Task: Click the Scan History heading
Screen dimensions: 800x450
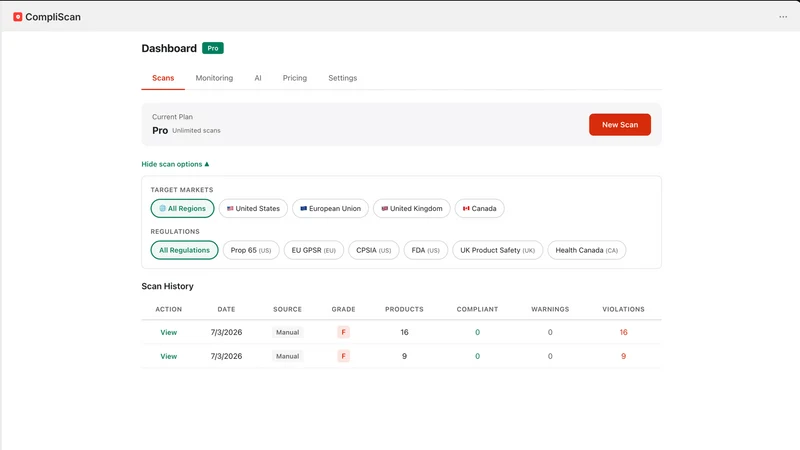Action: click(x=167, y=286)
